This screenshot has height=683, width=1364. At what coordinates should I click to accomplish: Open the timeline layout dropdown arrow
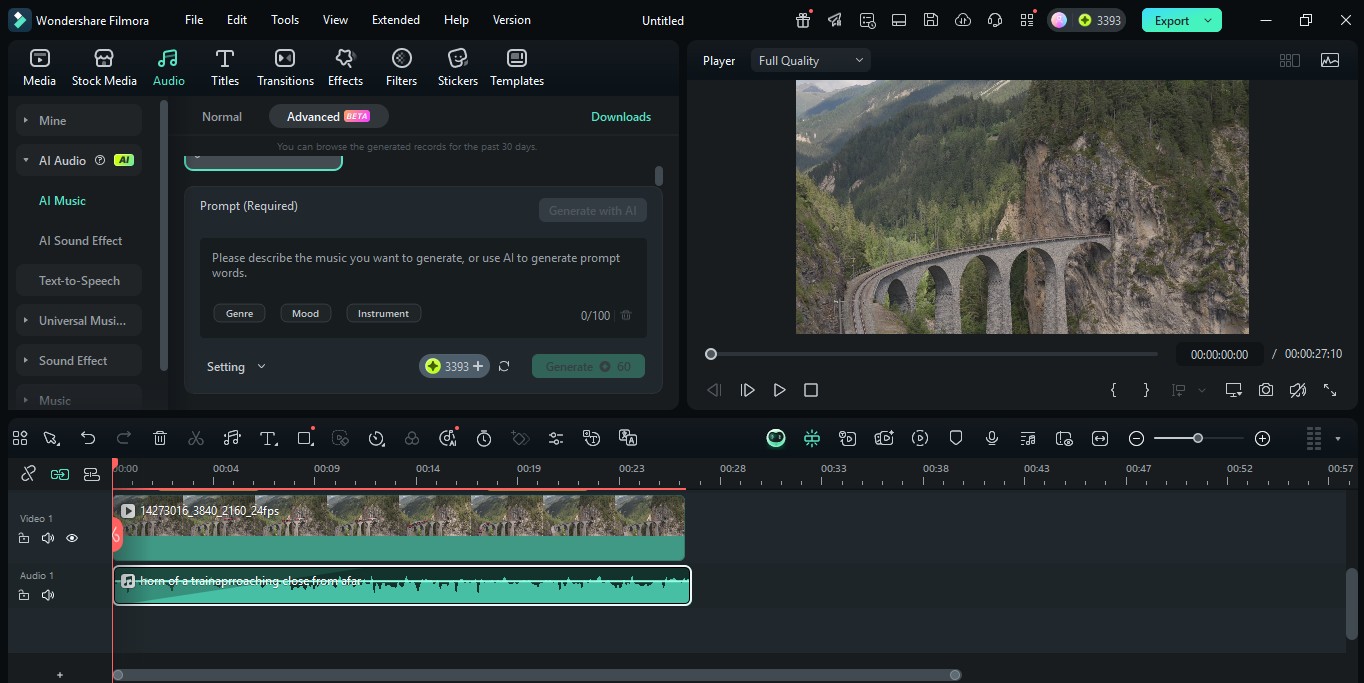(1338, 438)
